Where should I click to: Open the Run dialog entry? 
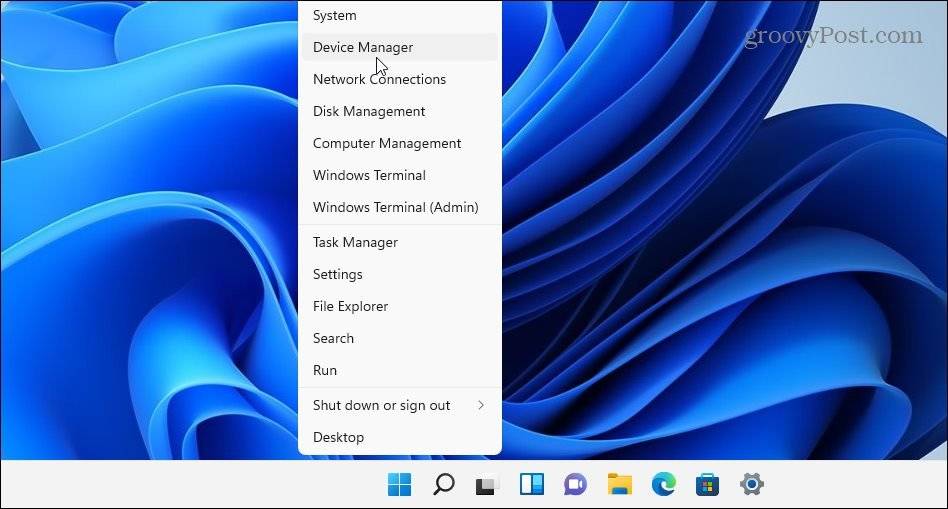[x=400, y=371]
